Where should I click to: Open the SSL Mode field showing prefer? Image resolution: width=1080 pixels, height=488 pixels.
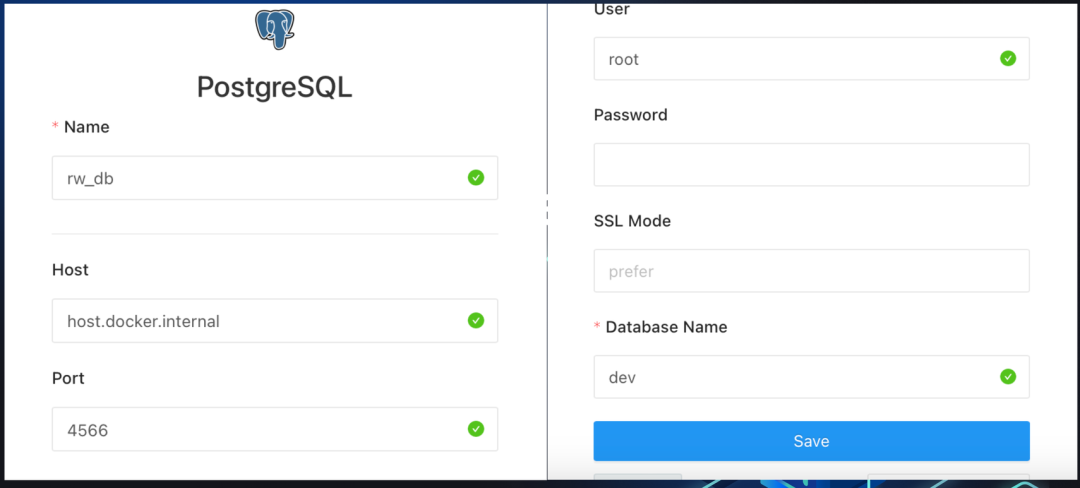coord(811,271)
